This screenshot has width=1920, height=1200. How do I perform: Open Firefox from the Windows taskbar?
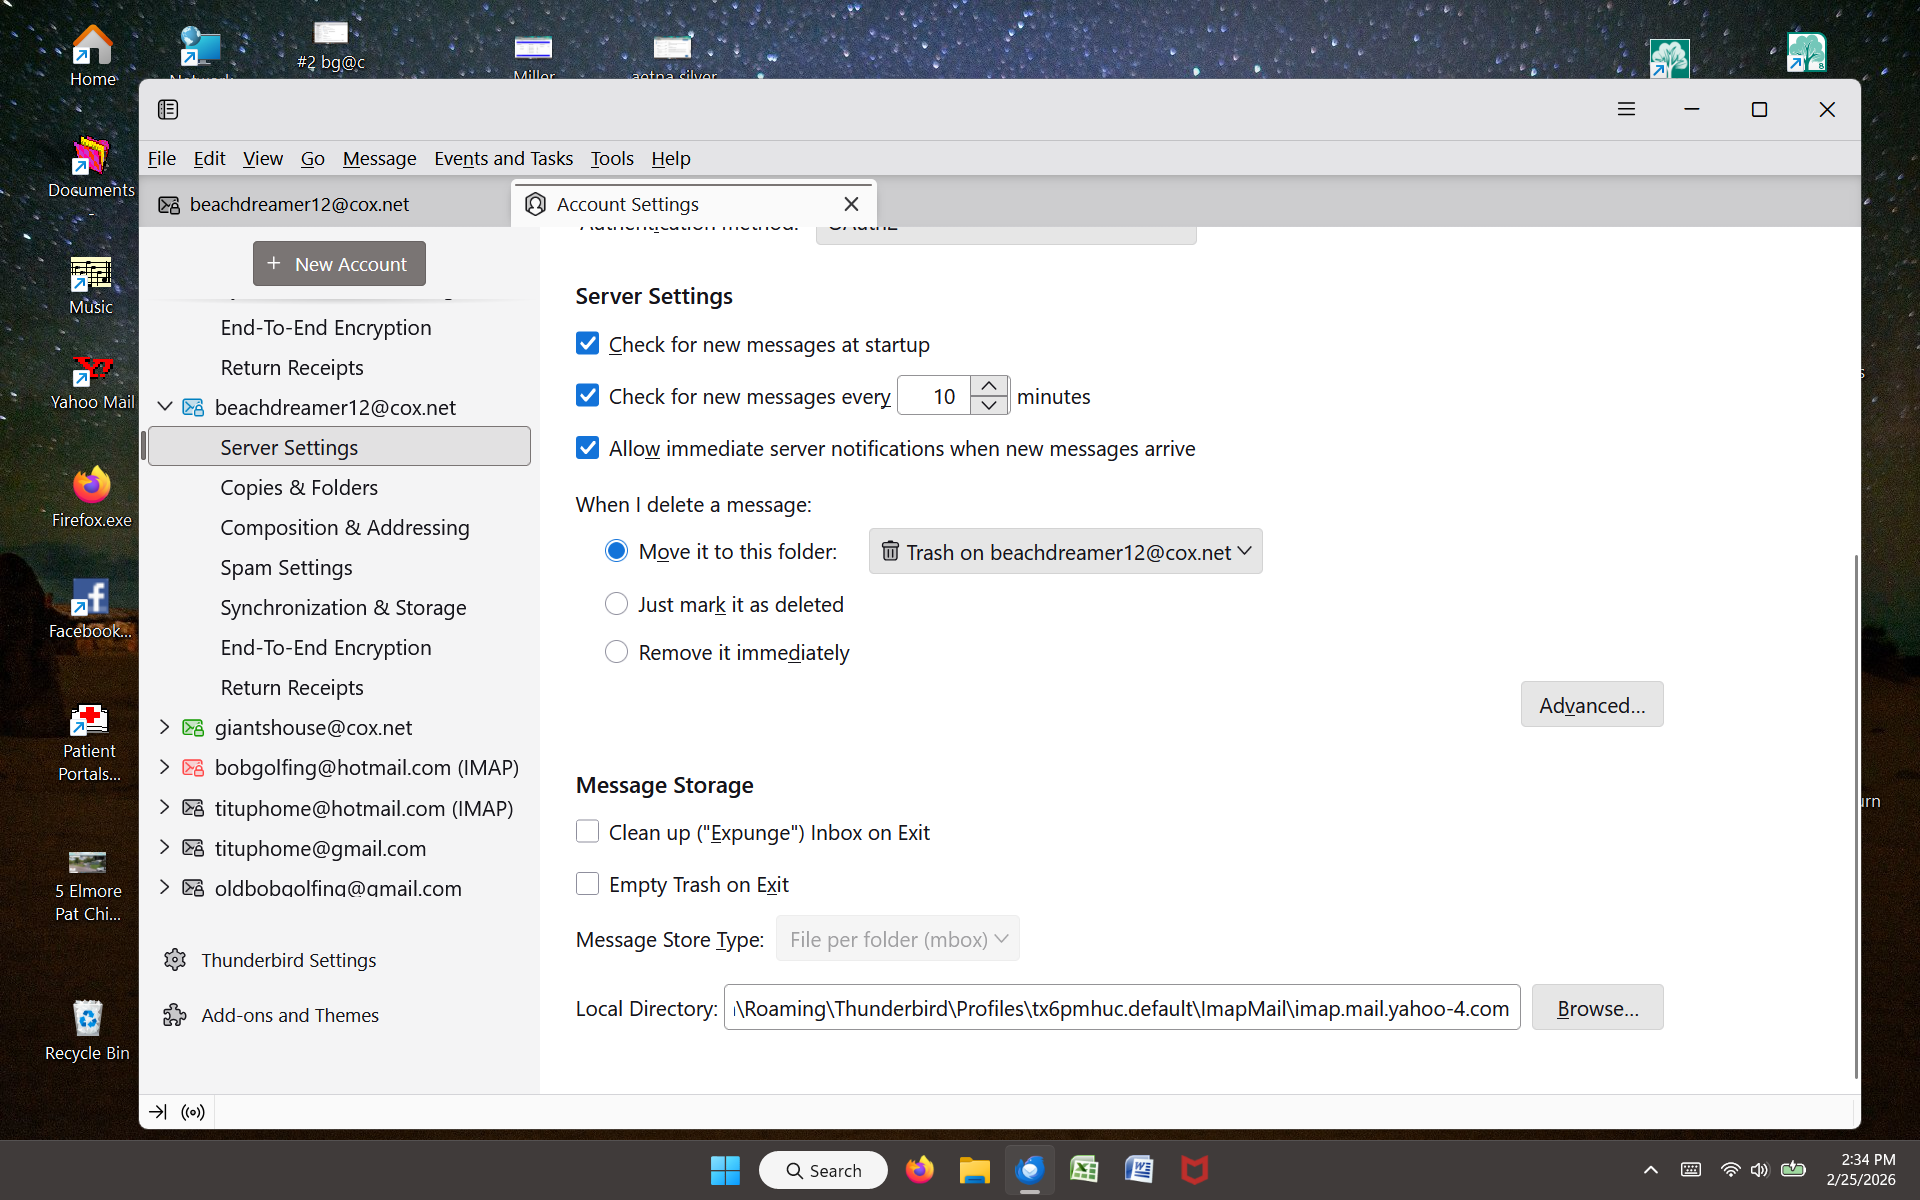(919, 1170)
